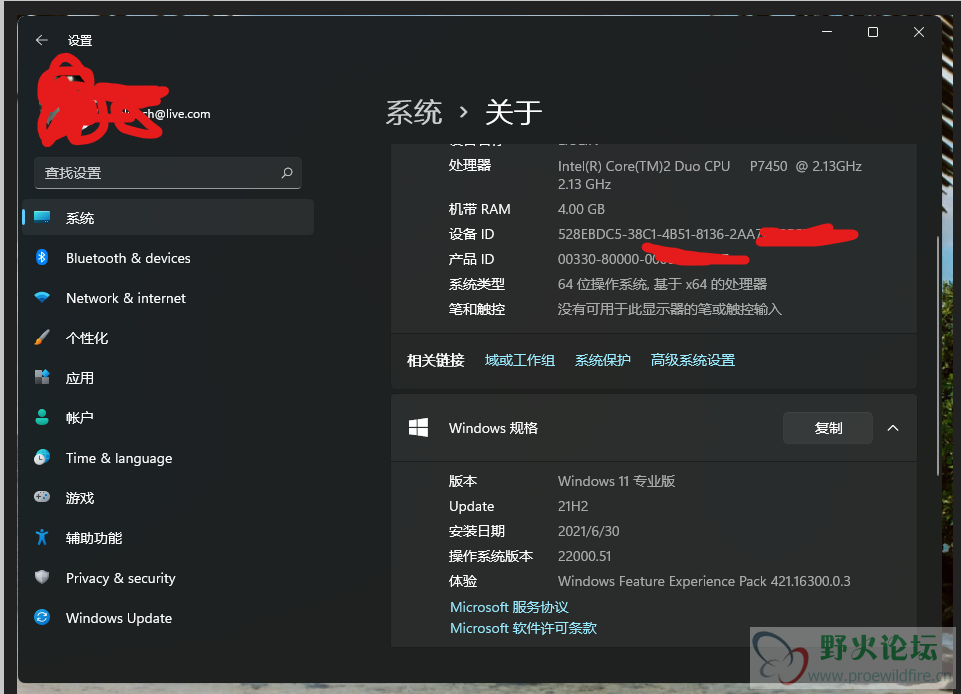Image resolution: width=961 pixels, height=694 pixels.
Task: Click the Windows logo beside Windows 规格
Action: pyautogui.click(x=419, y=428)
